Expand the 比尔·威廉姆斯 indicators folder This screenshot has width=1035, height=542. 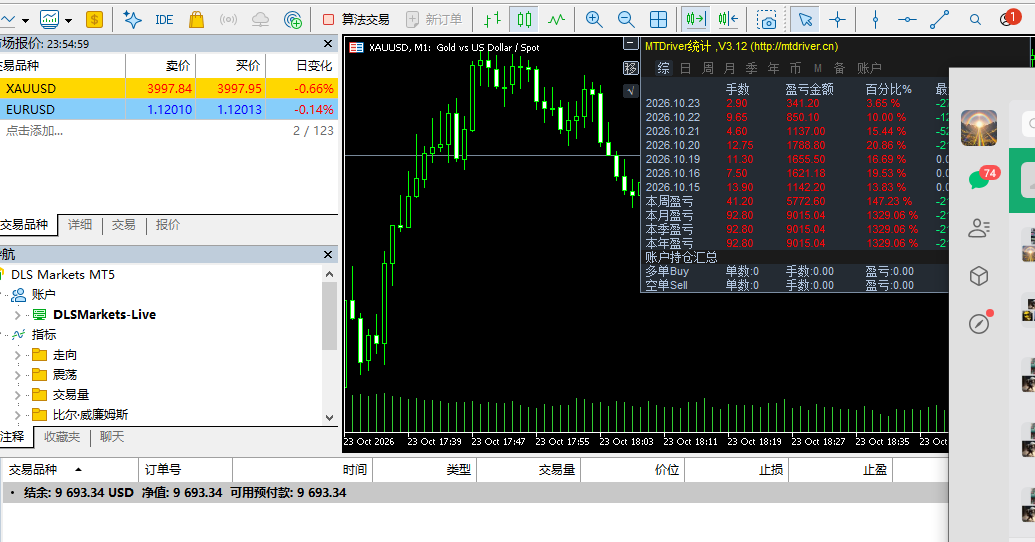click(17, 415)
